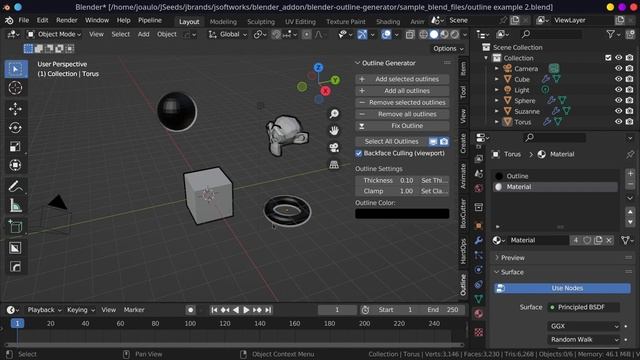This screenshot has height=360, width=640.
Task: Click Remove all outlines button
Action: click(402, 114)
